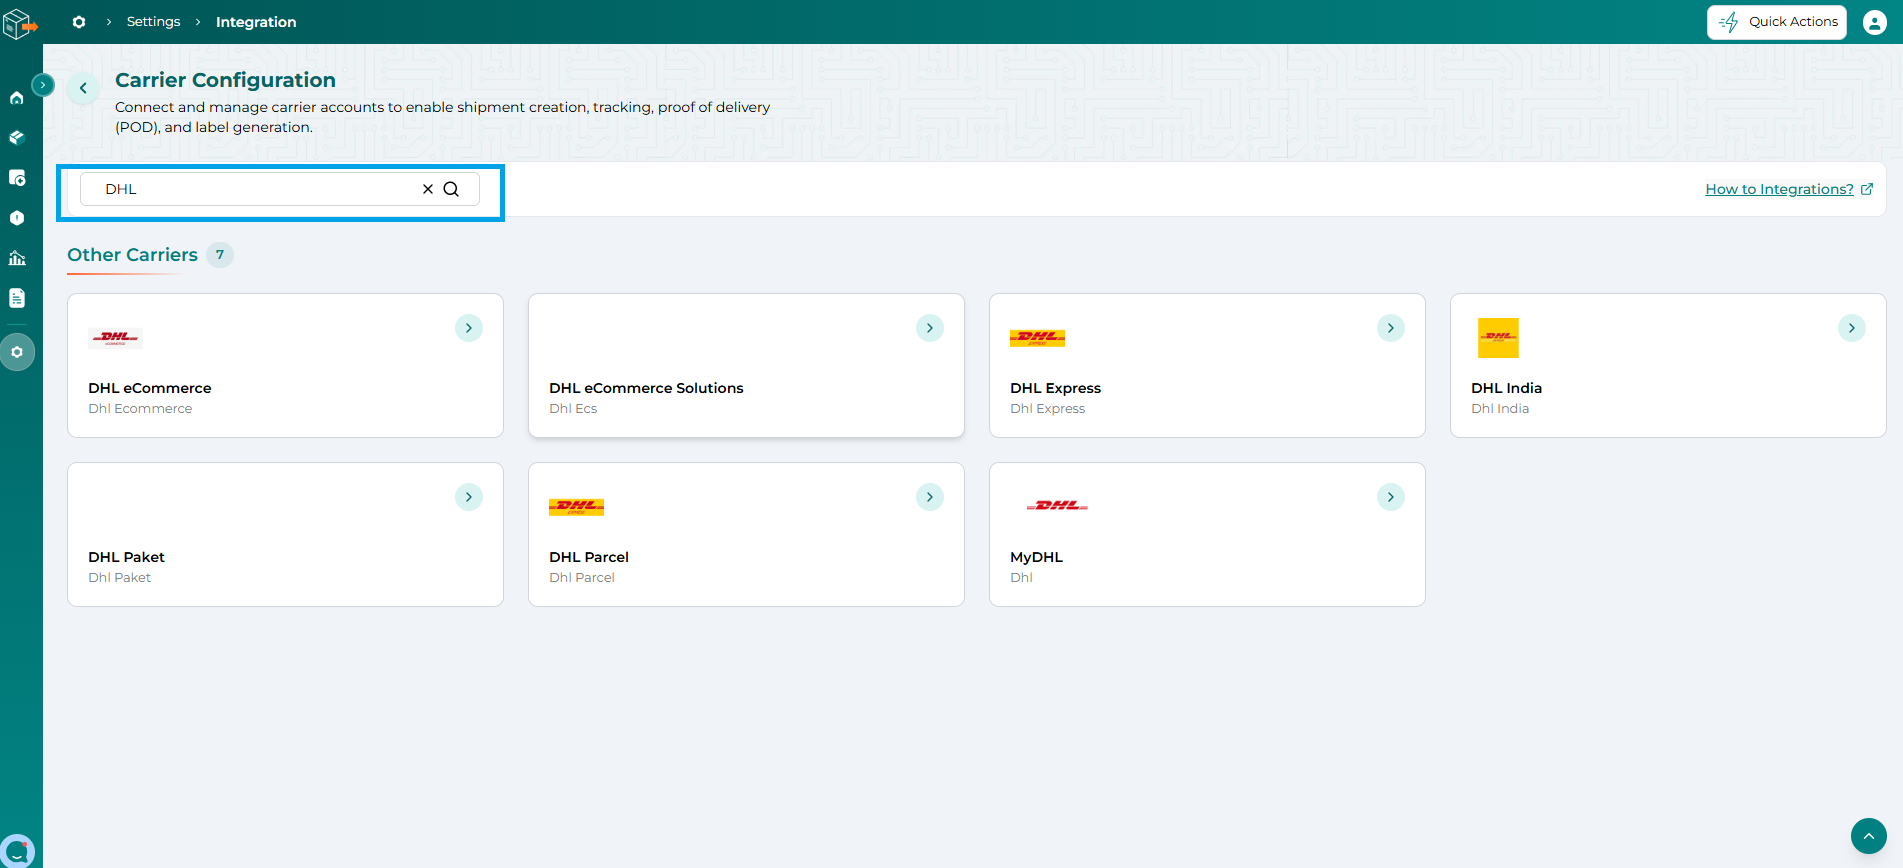Open the analytics chart icon in the sidebar

coord(17,258)
